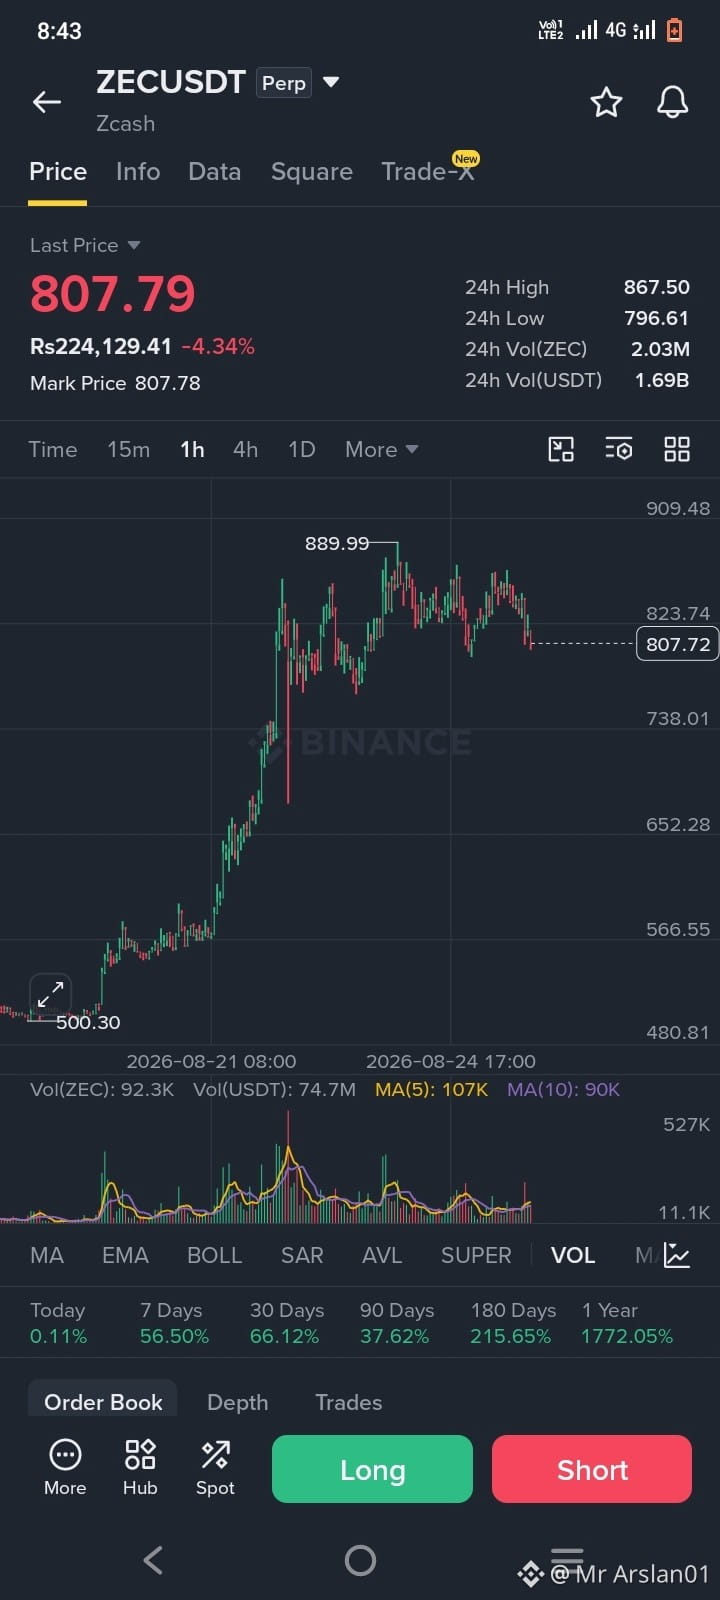Select the 1h chart interval
Image resolution: width=720 pixels, height=1600 pixels.
point(192,450)
